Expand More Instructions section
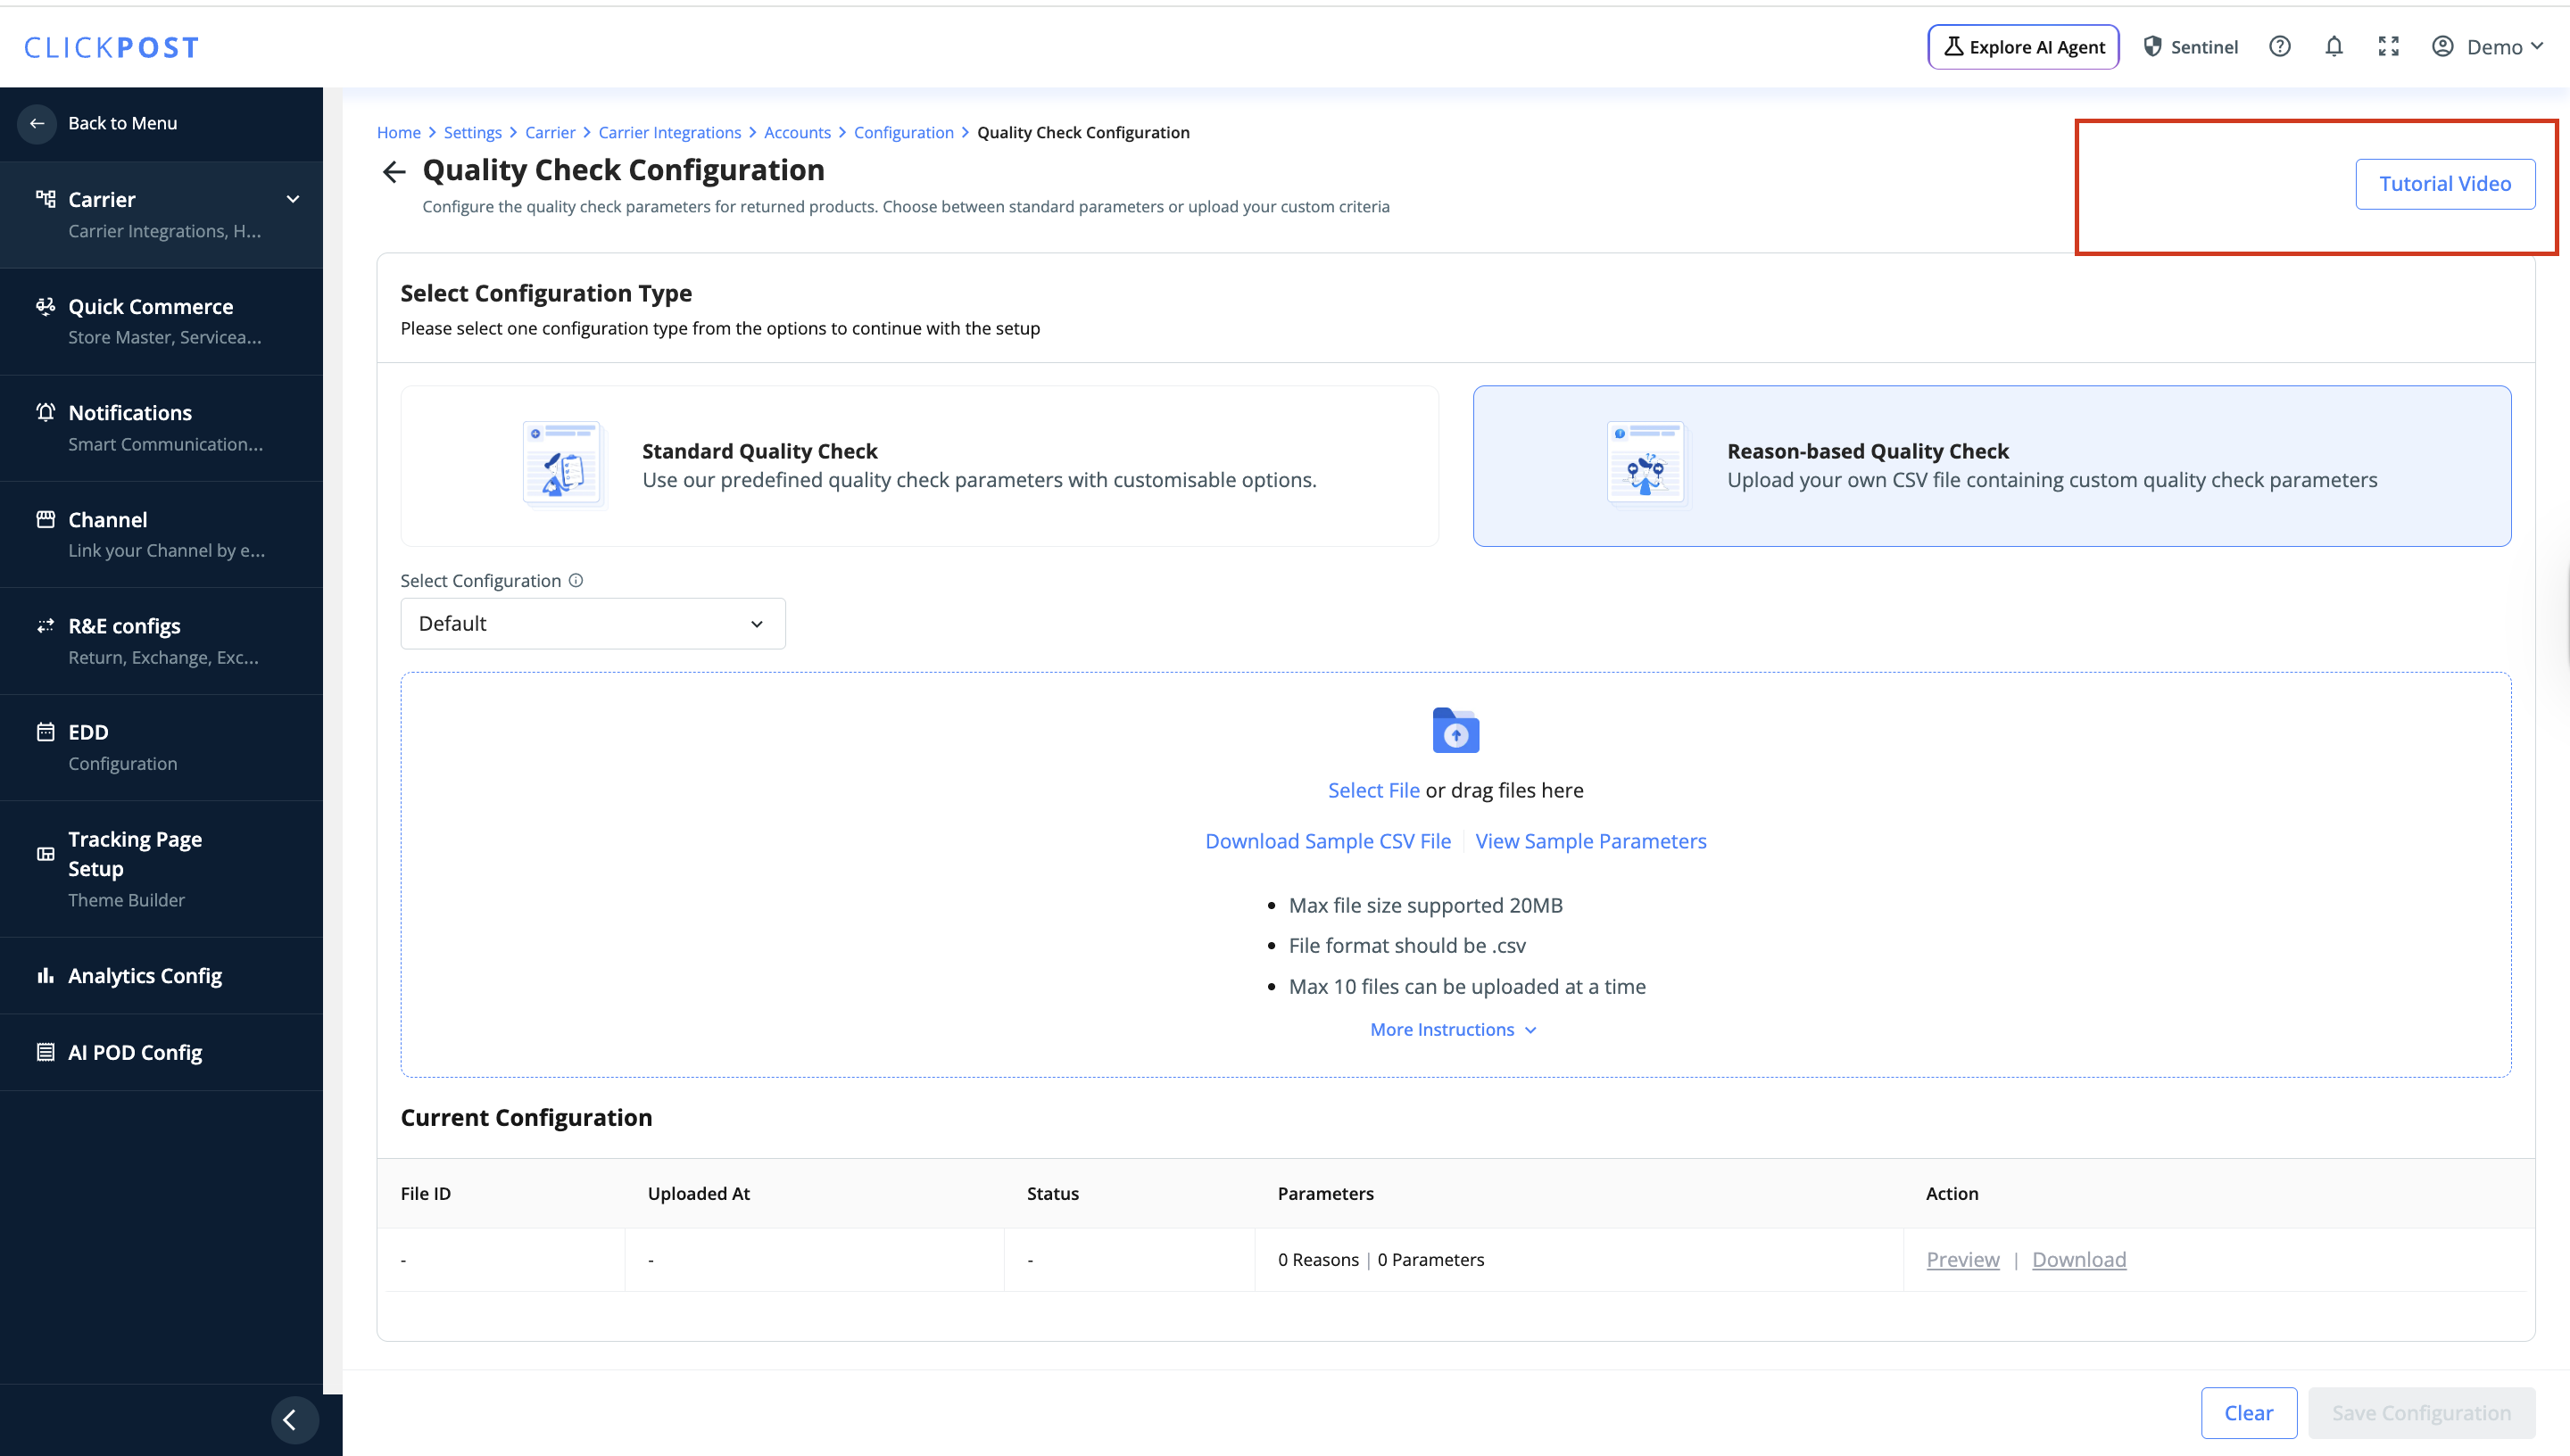Image resolution: width=2570 pixels, height=1456 pixels. [1453, 1029]
